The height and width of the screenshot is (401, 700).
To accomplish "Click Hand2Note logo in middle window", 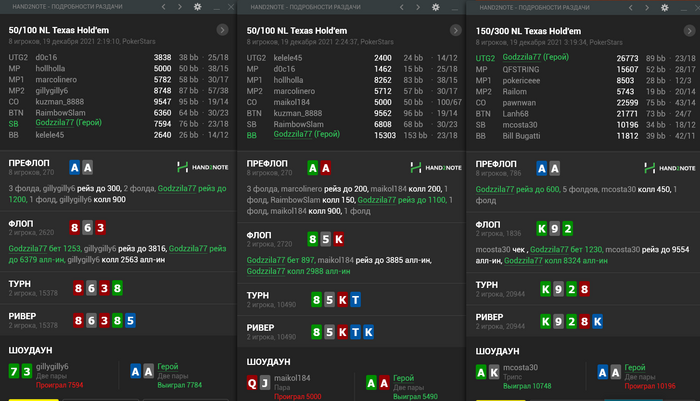I will [x=436, y=167].
